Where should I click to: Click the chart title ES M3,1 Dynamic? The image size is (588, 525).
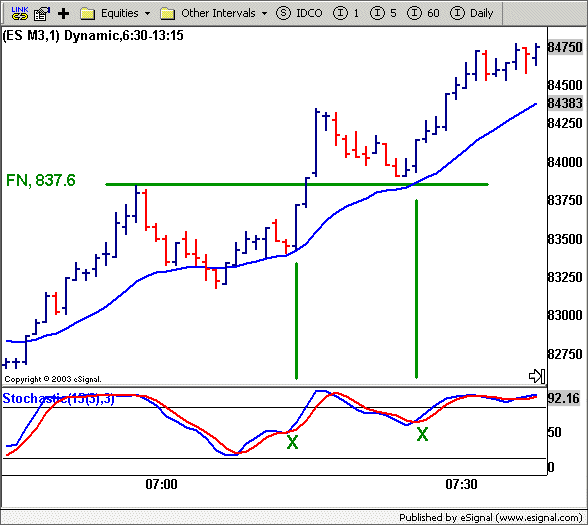coord(93,36)
